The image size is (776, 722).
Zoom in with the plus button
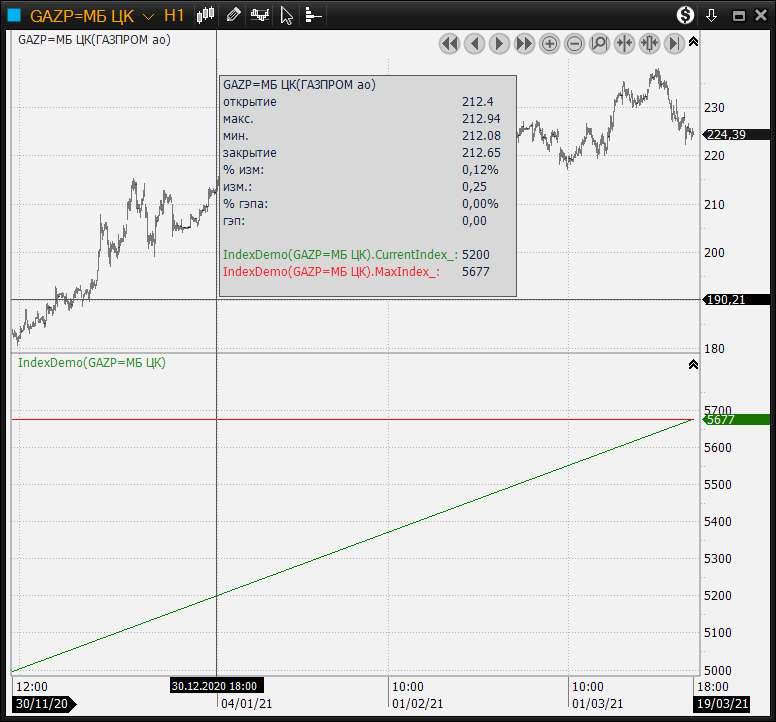click(550, 43)
